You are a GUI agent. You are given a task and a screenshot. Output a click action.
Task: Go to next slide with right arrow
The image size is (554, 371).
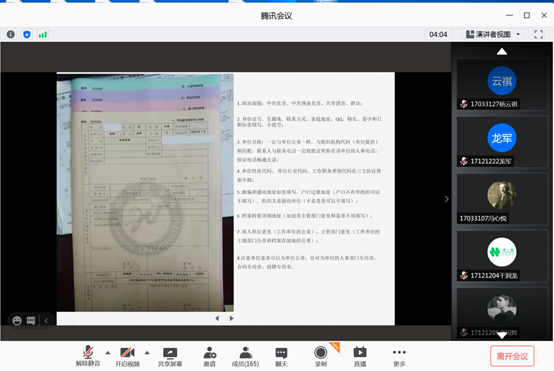tap(231, 318)
